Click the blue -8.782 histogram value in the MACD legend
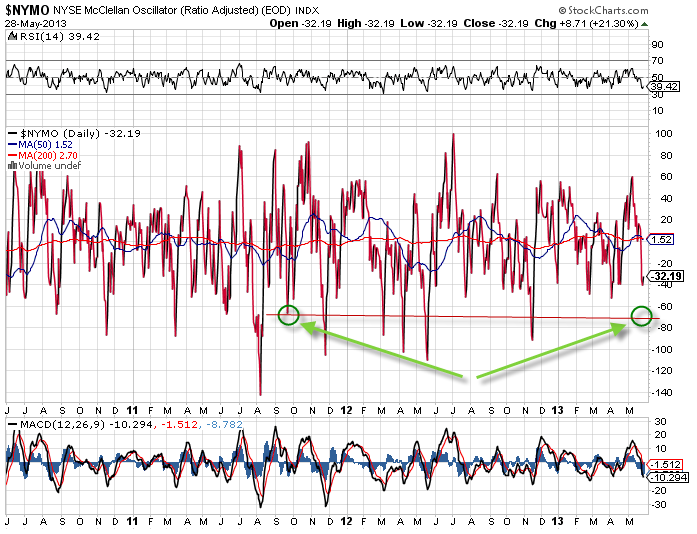Image resolution: width=697 pixels, height=534 pixels. (224, 425)
